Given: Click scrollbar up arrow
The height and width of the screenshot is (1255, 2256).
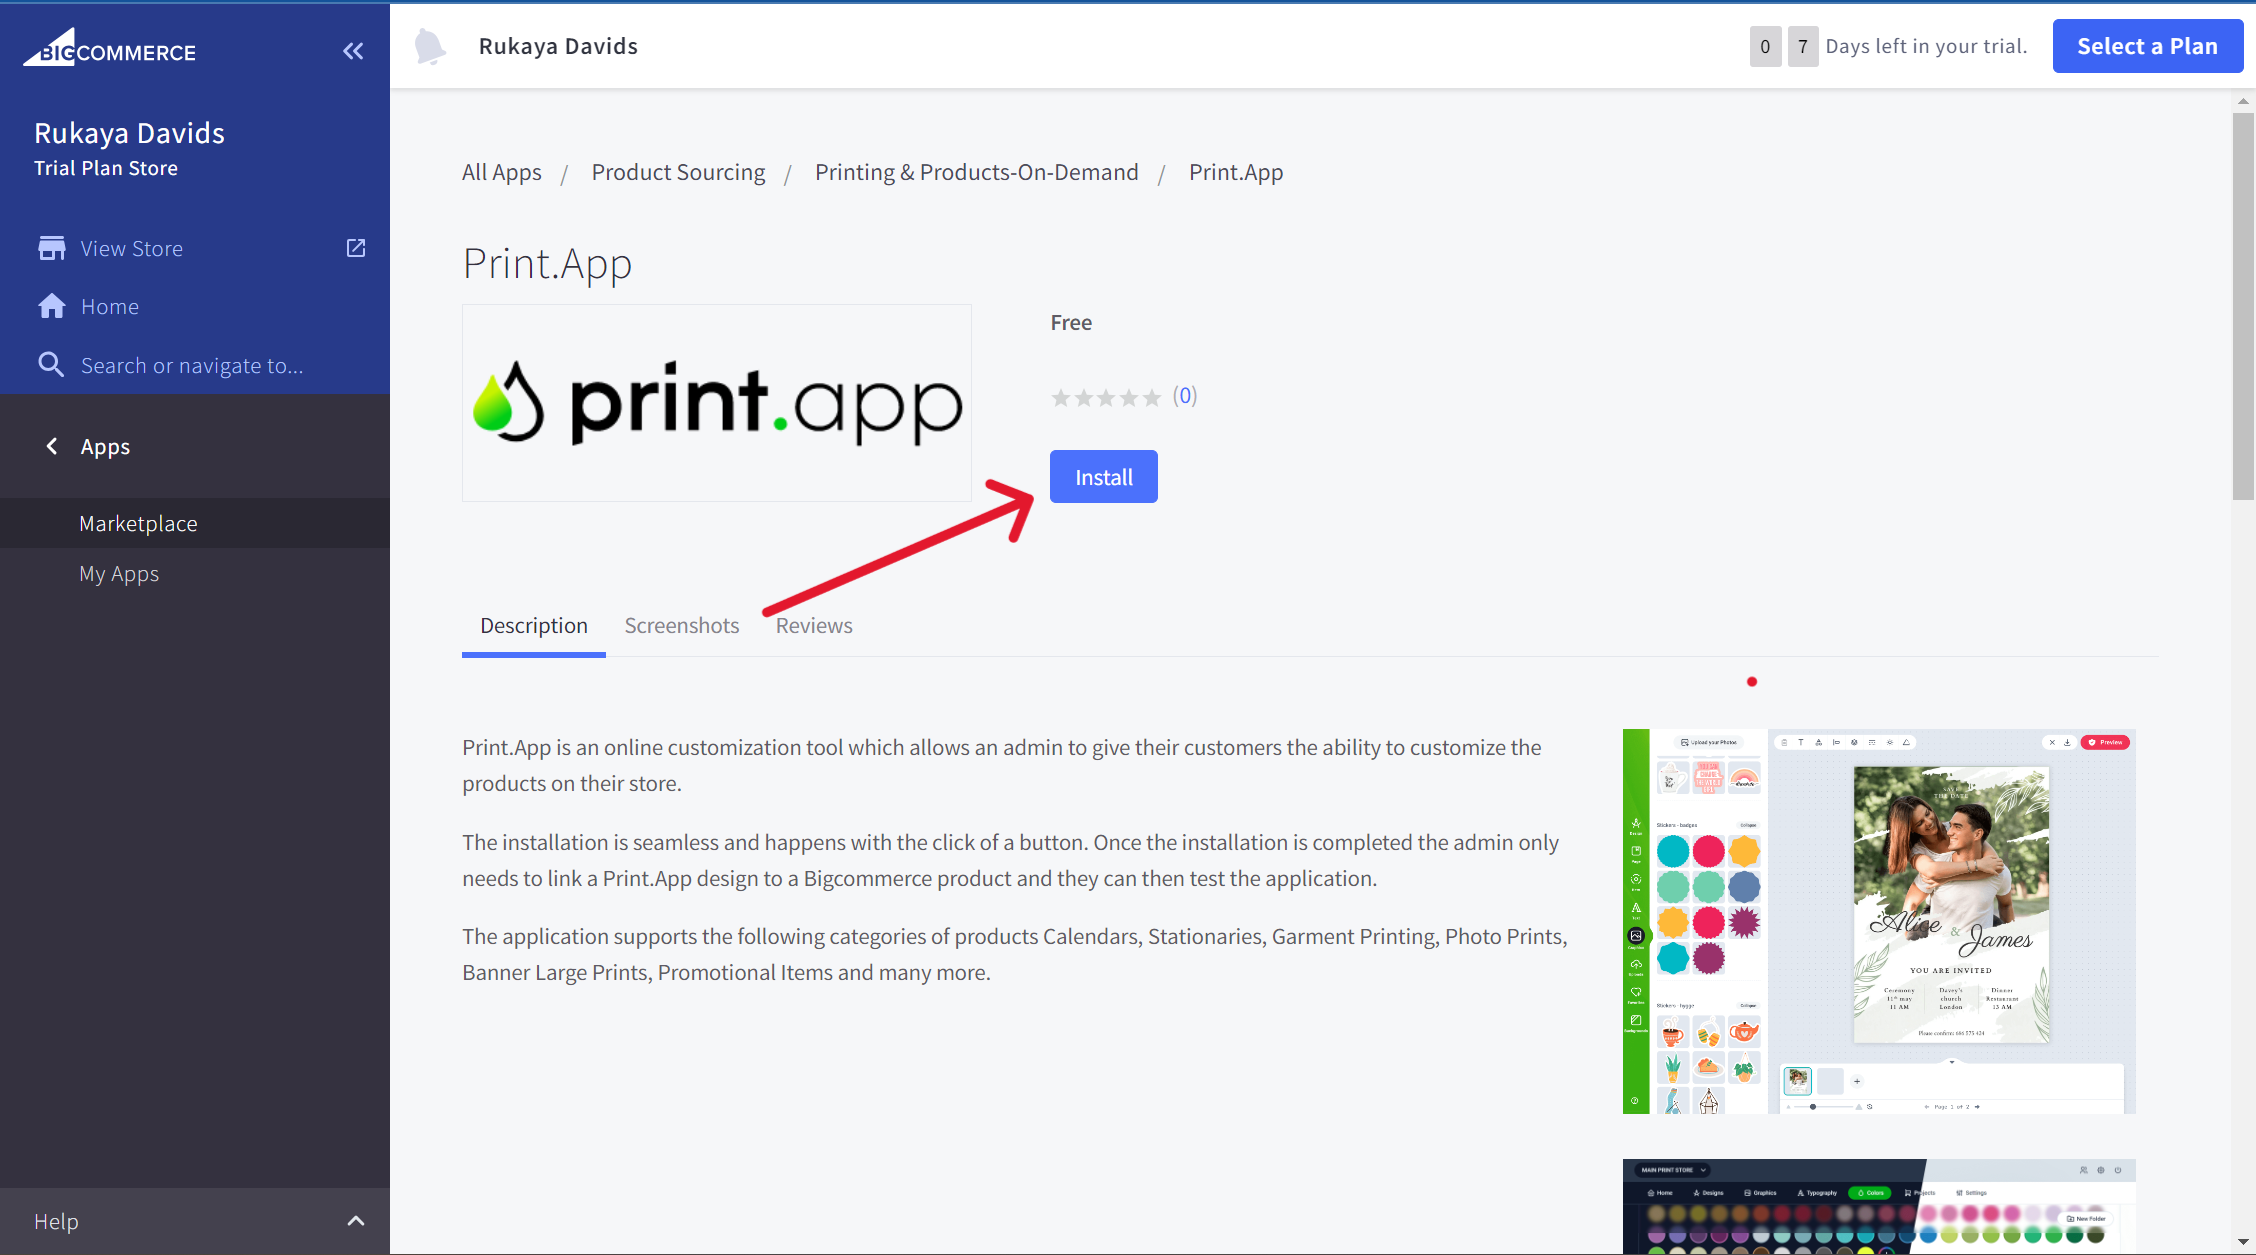Looking at the screenshot, I should [x=2242, y=101].
